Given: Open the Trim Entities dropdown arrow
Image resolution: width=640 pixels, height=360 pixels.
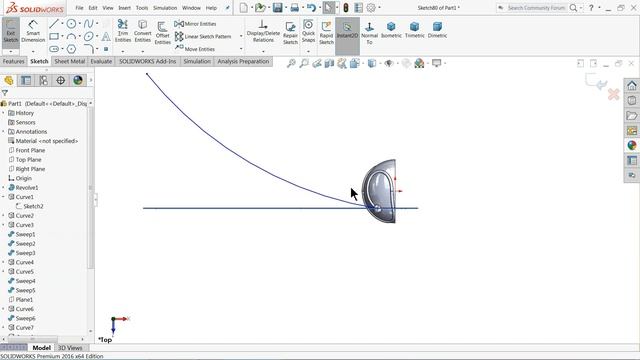Looking at the screenshot, I should tap(123, 51).
